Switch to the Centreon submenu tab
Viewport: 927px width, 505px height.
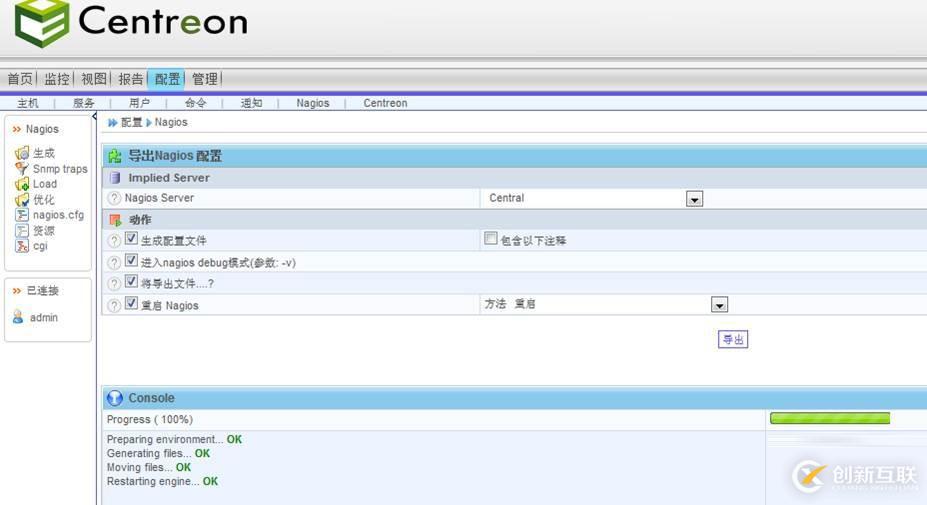(385, 103)
